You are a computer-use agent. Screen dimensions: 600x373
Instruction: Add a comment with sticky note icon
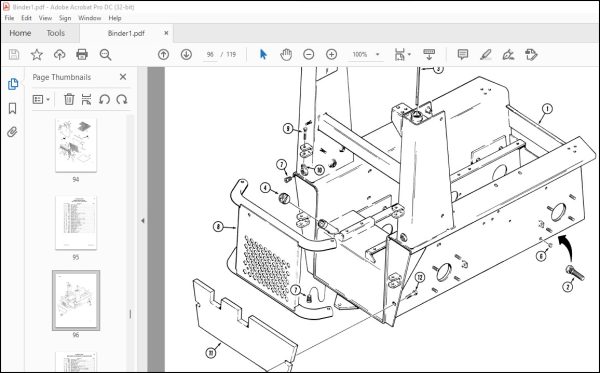coord(463,55)
